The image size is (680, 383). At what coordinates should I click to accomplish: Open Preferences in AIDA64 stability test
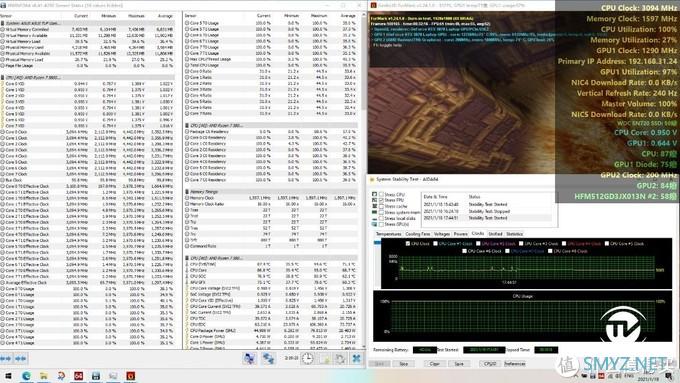click(x=515, y=364)
